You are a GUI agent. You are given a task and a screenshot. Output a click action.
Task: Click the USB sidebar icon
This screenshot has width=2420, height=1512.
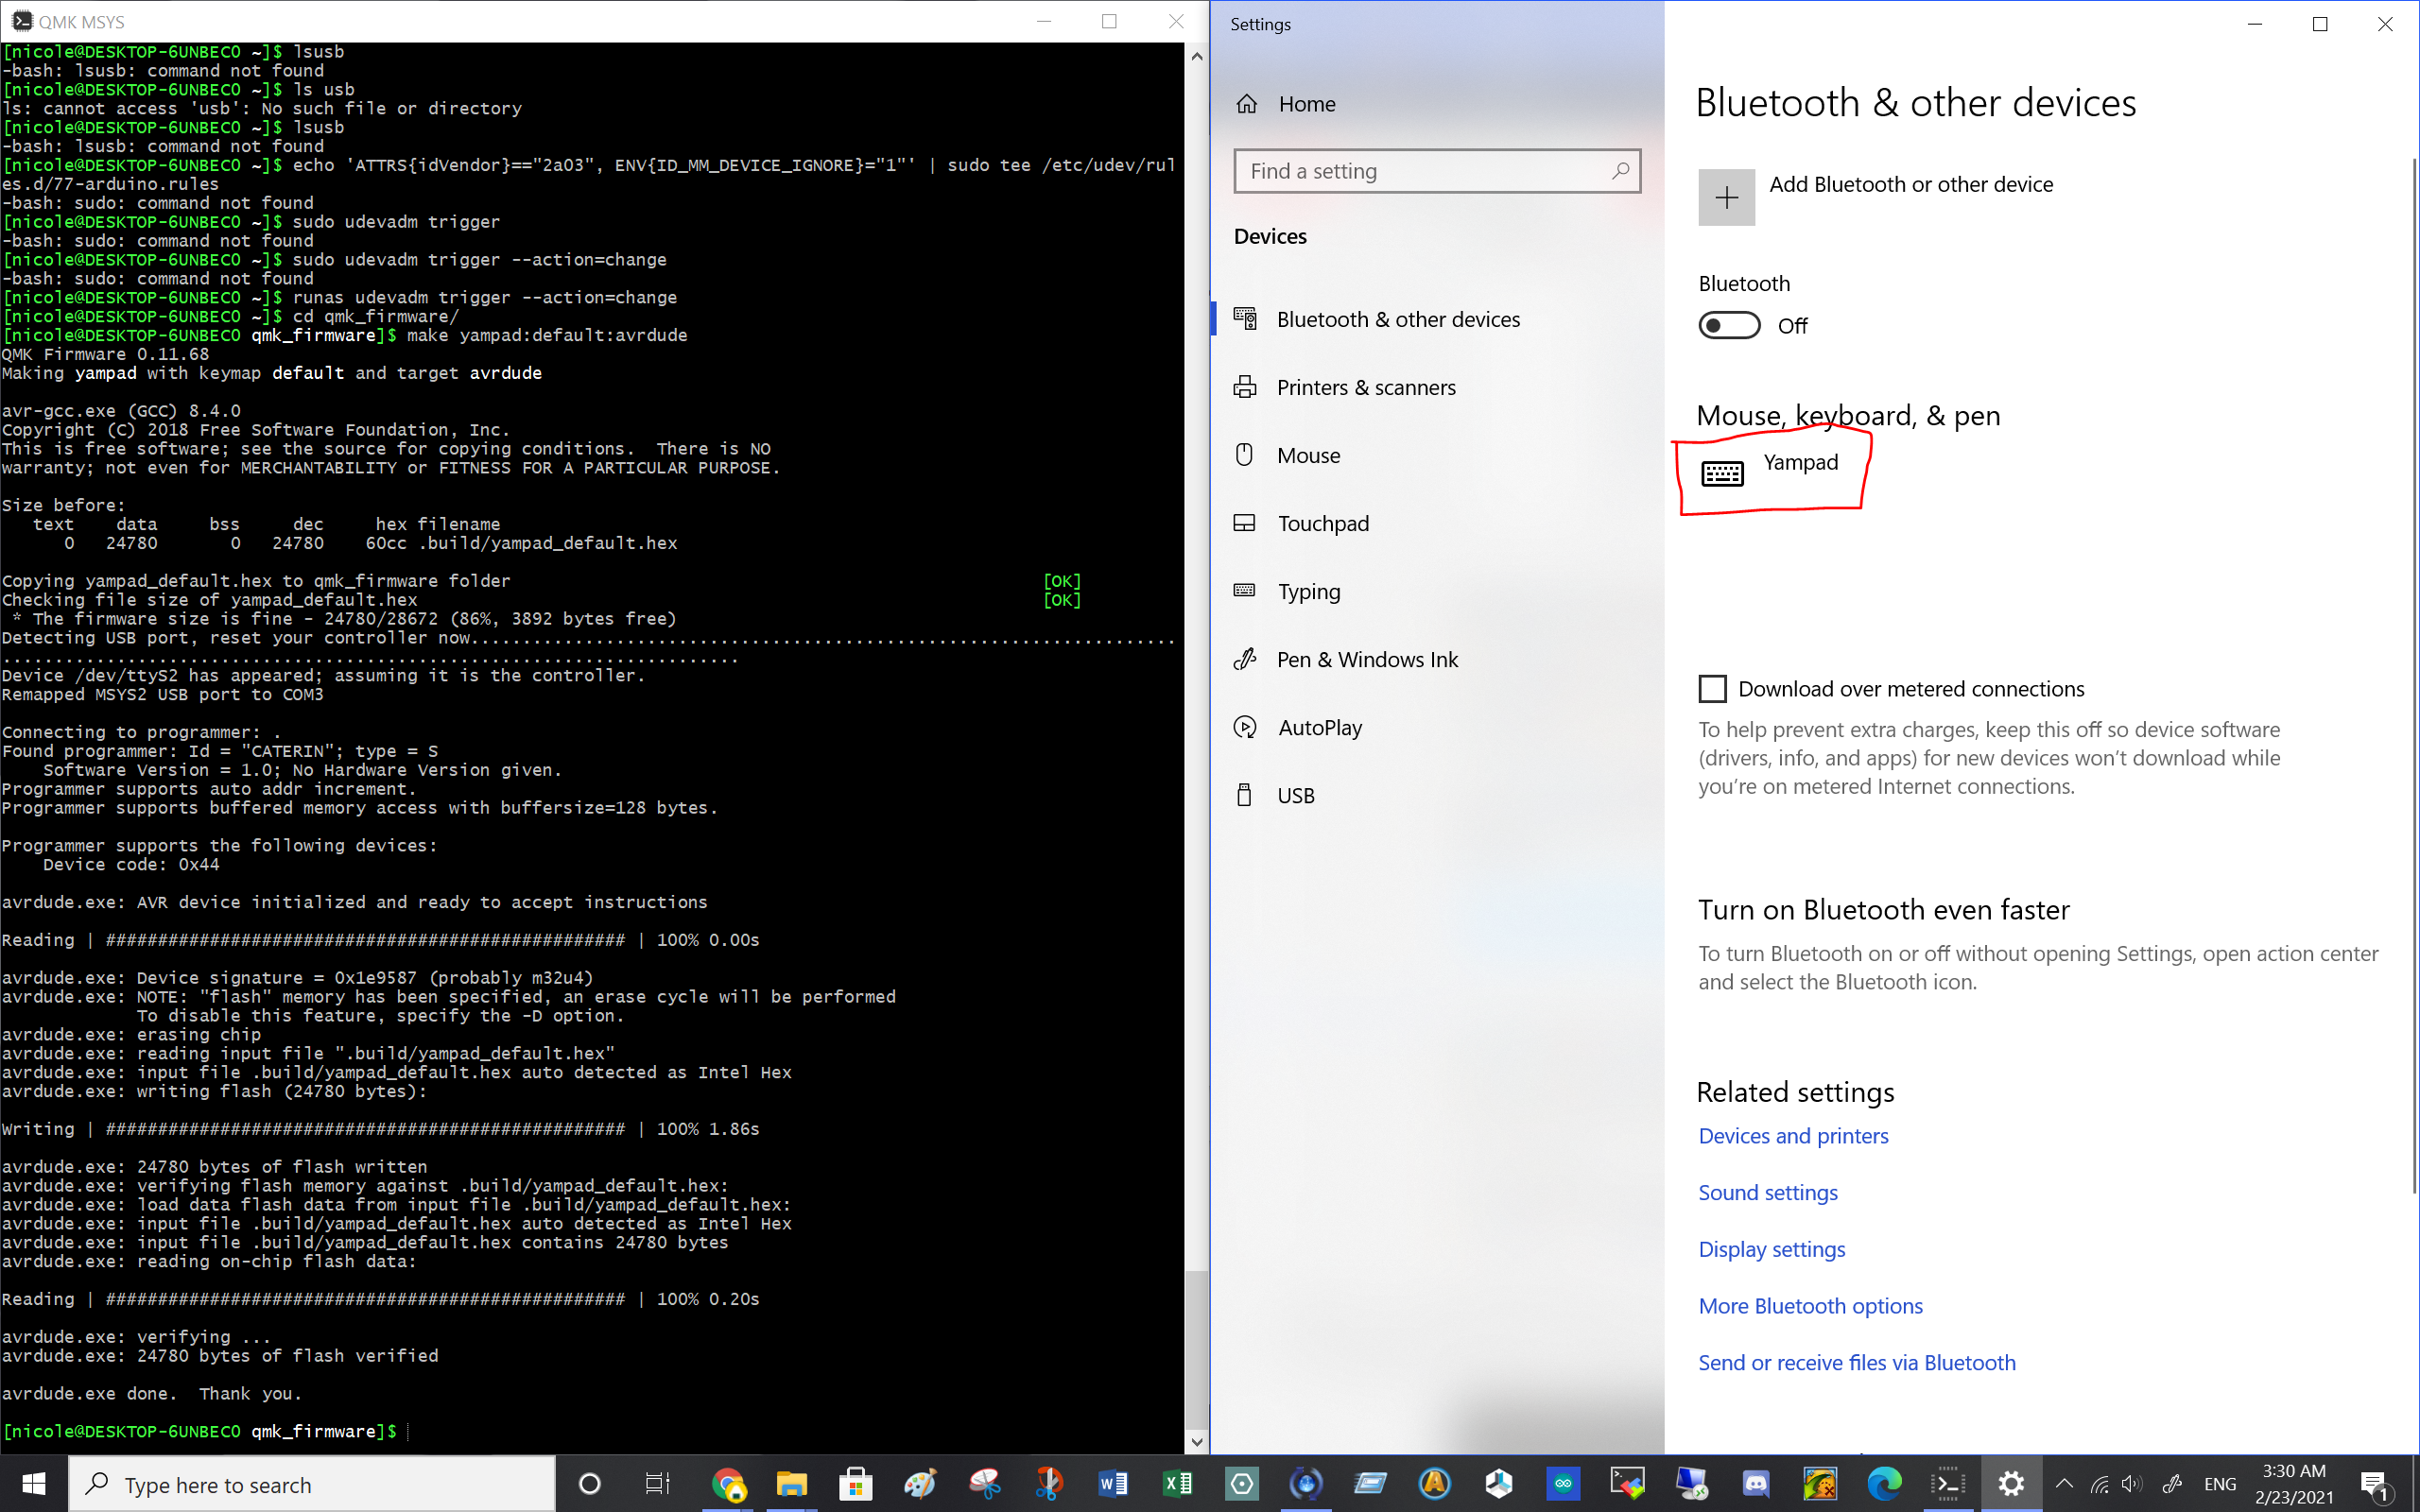[1244, 795]
